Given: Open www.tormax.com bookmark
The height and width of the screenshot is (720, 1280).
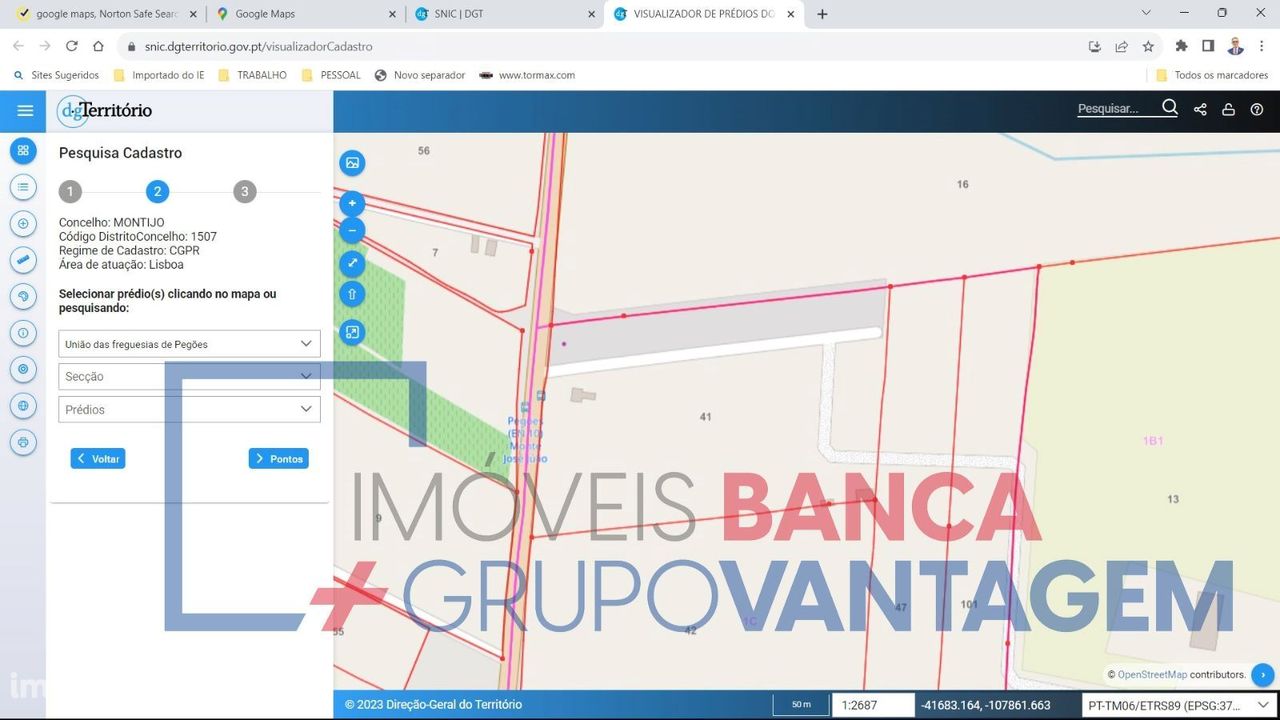Looking at the screenshot, I should (x=527, y=75).
